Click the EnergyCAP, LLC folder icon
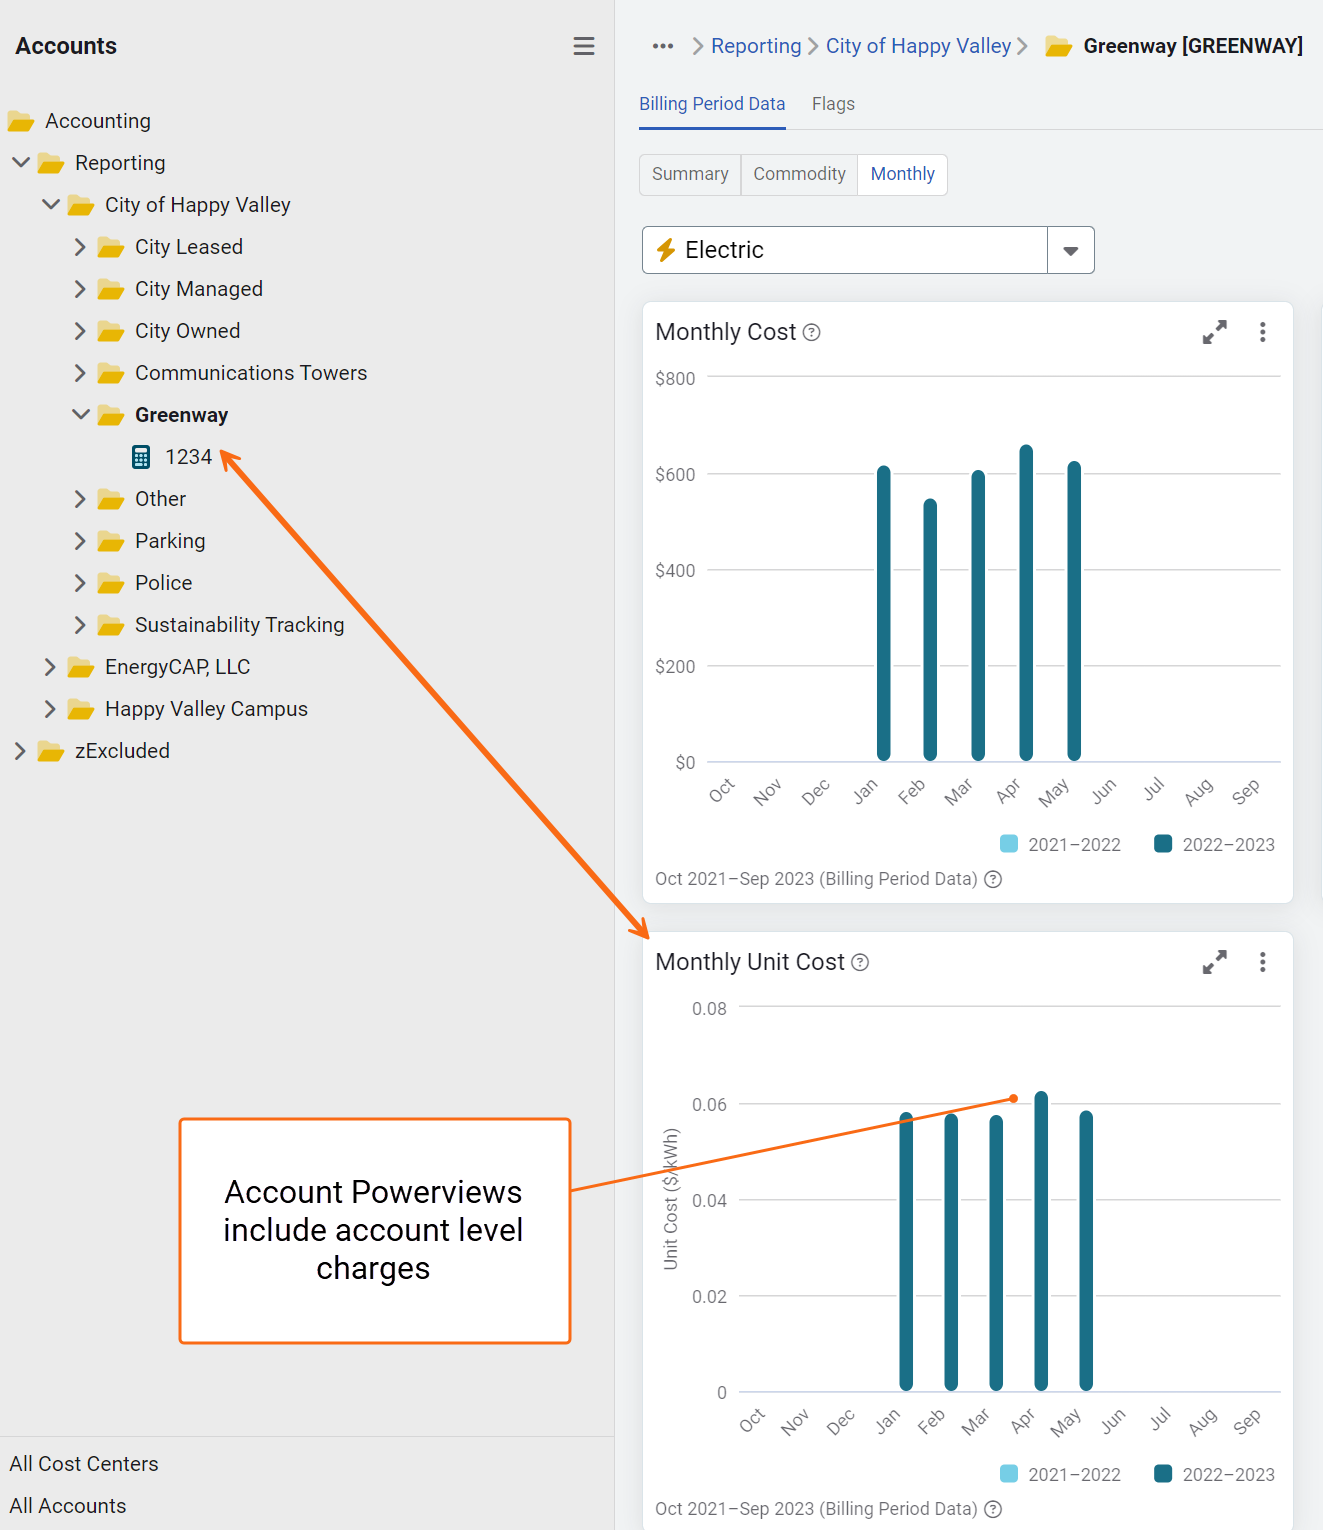 81,667
